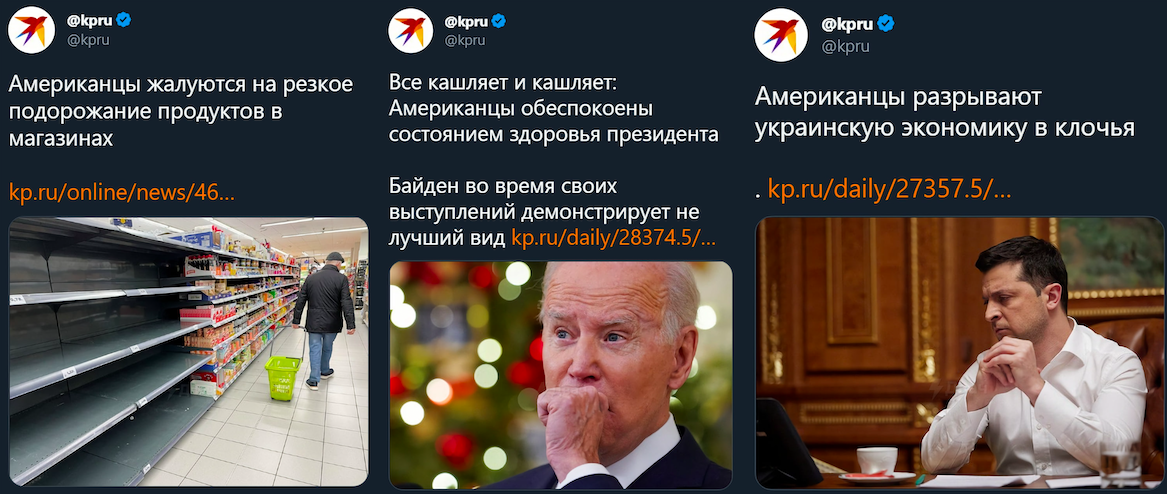Click the bold @kpru display name on the third tweet

click(847, 25)
